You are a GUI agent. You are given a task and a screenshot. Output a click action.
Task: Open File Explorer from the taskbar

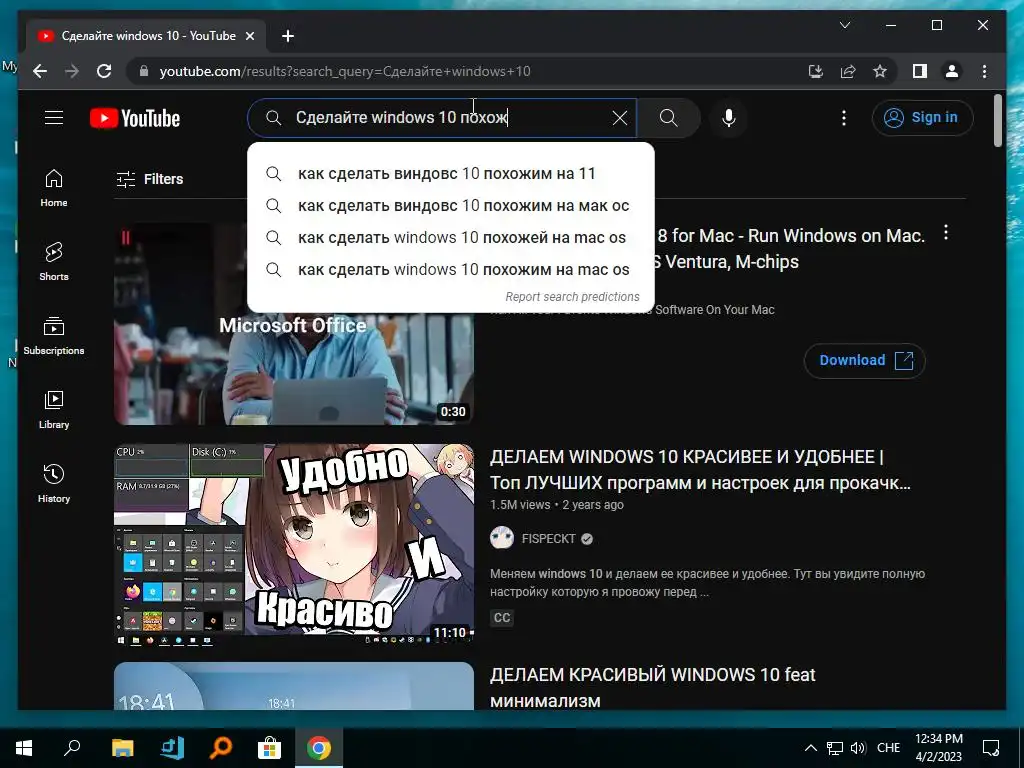click(122, 748)
